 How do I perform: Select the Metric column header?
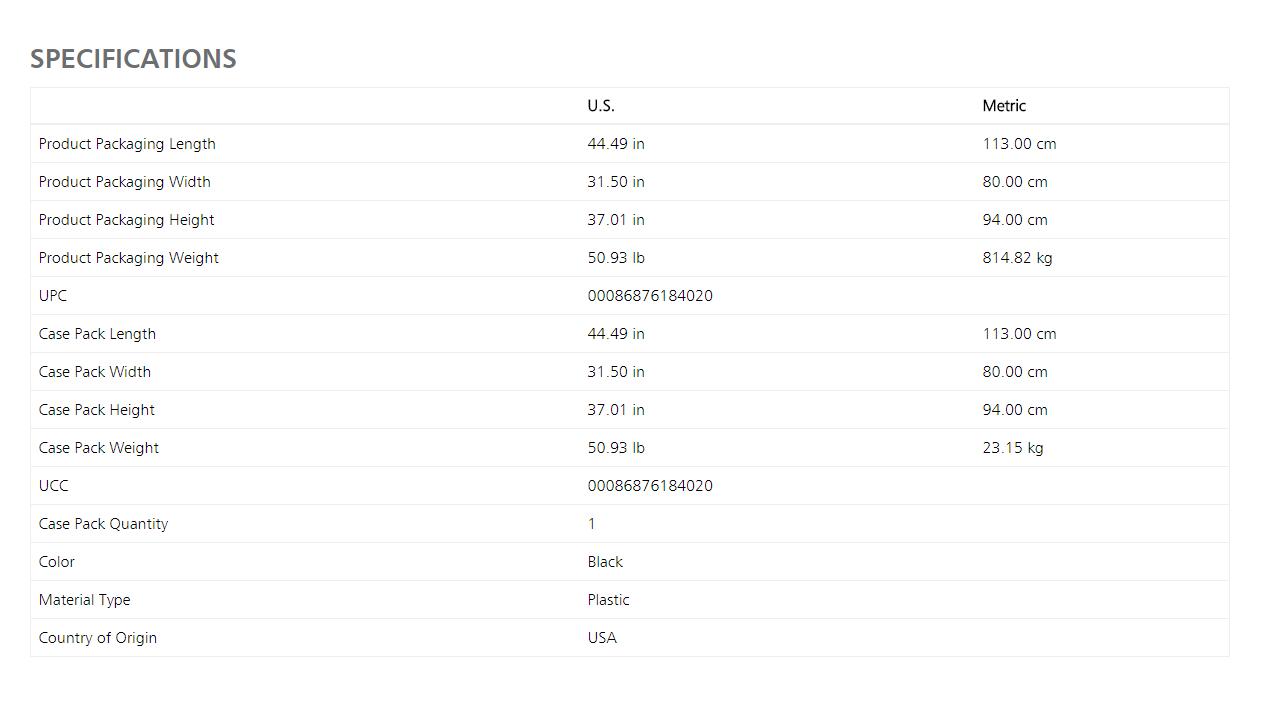pos(1004,106)
